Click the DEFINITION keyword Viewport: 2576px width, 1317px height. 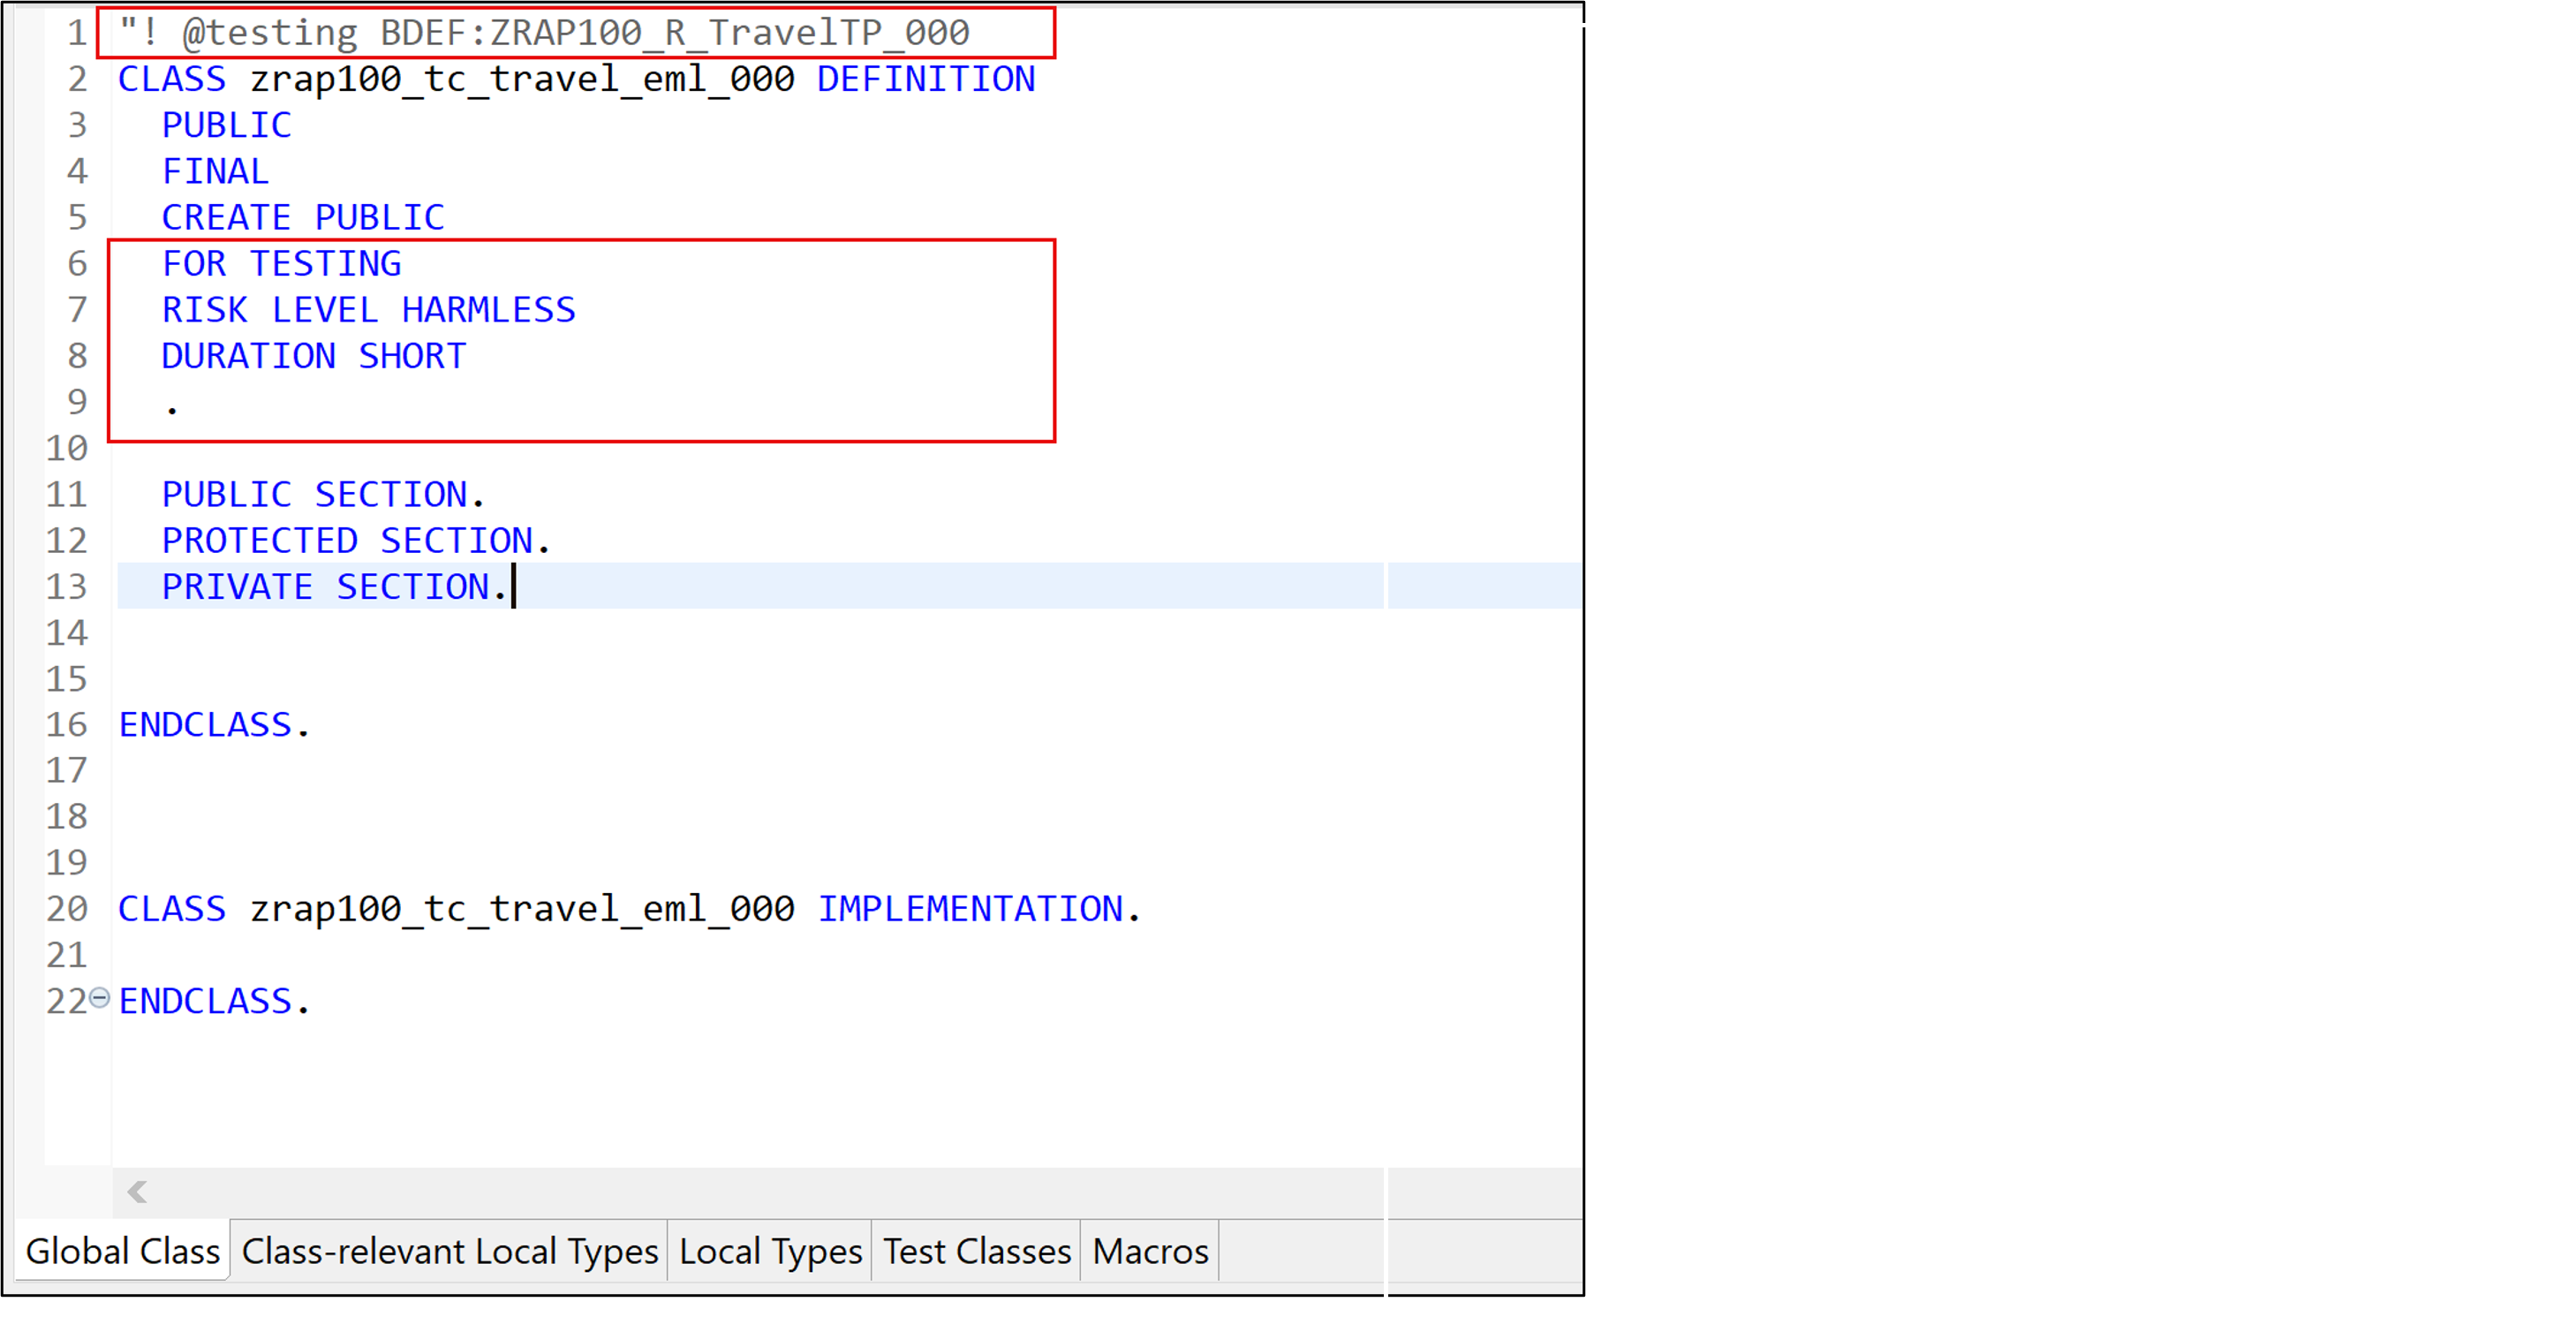926,79
